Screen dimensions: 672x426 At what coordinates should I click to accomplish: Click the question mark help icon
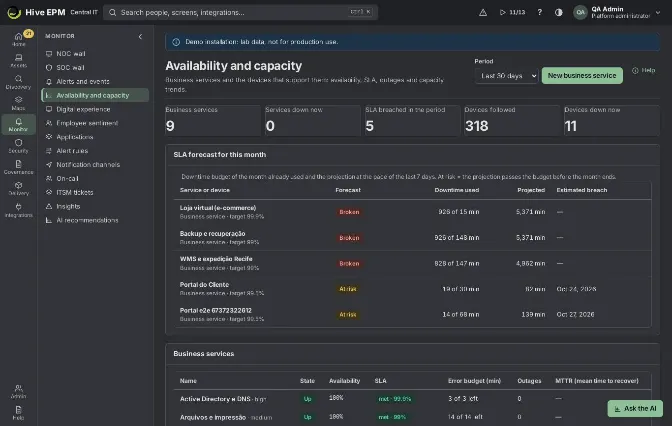pyautogui.click(x=540, y=12)
